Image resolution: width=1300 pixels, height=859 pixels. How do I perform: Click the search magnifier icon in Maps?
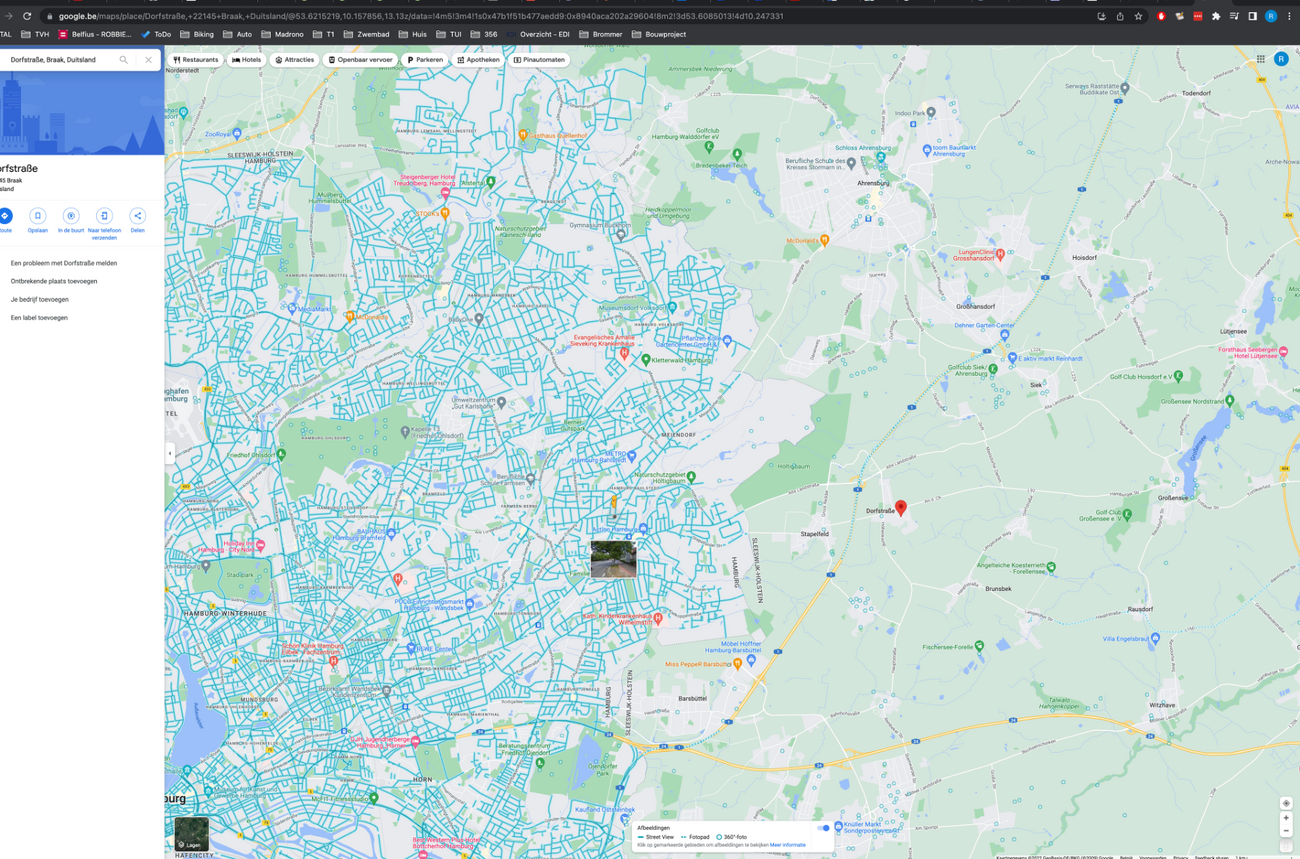point(124,60)
